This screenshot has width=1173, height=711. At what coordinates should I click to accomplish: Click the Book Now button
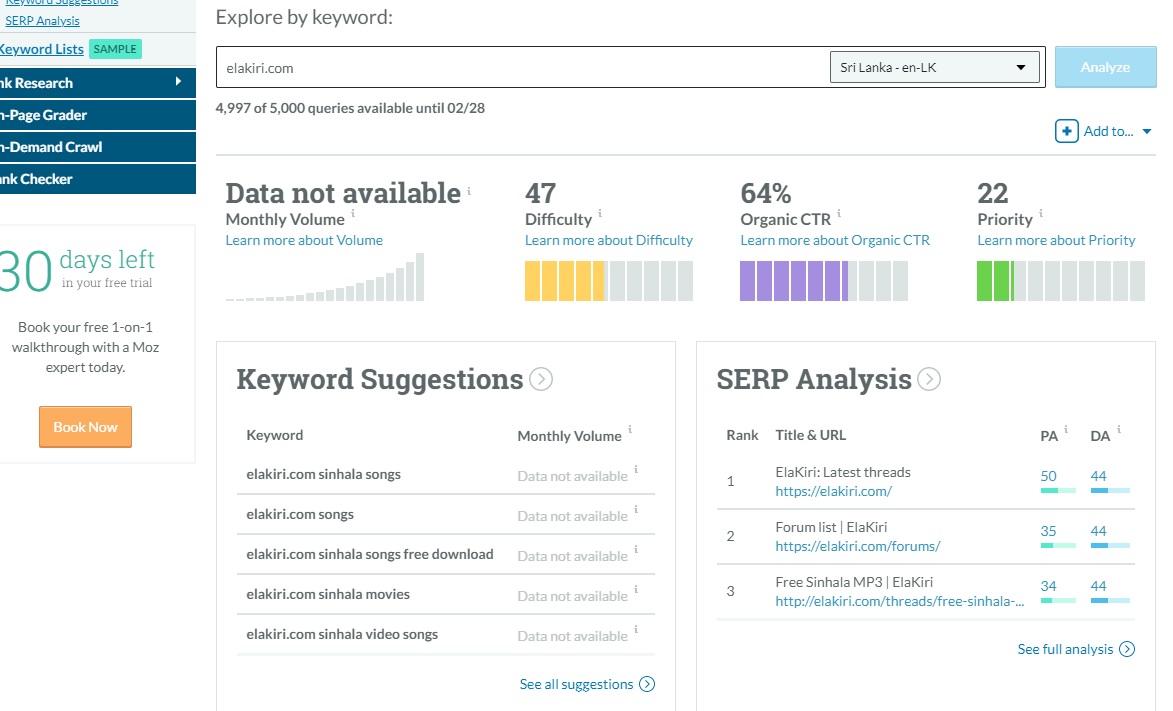click(85, 427)
